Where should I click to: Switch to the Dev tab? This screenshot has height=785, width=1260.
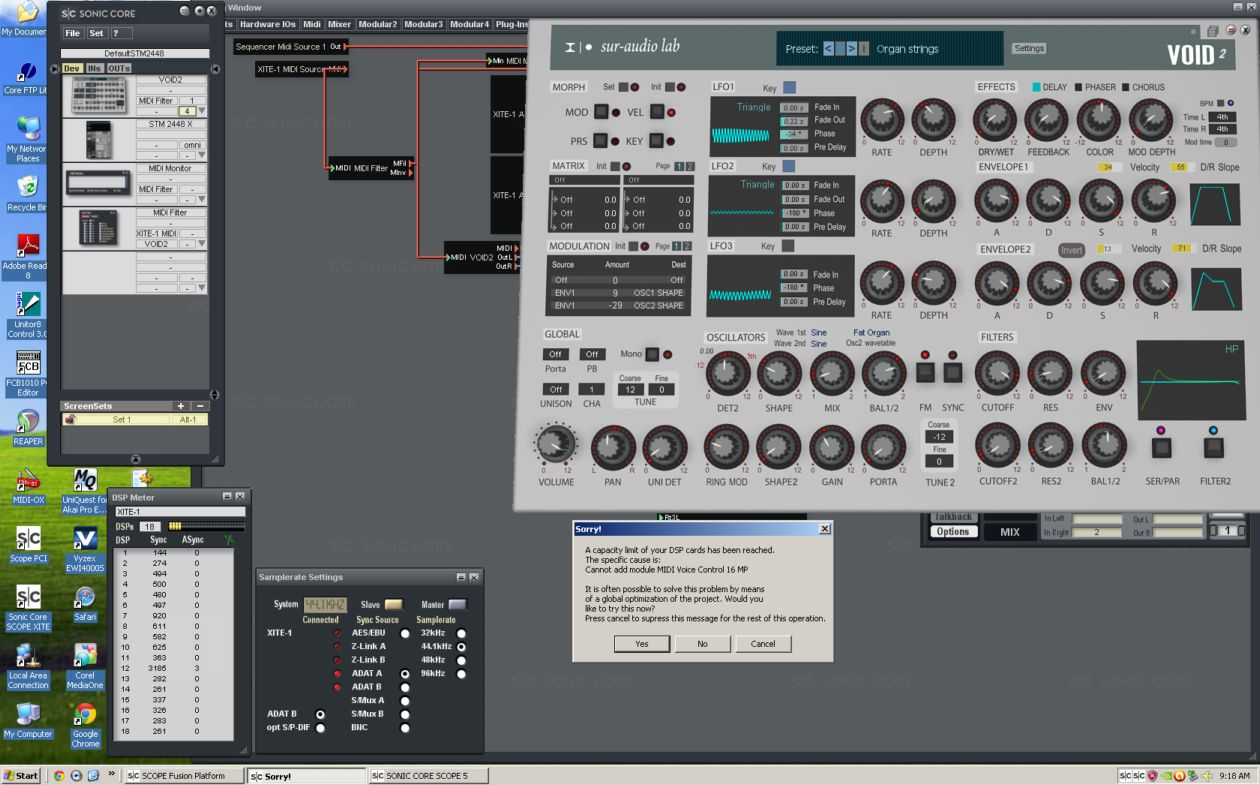pyautogui.click(x=71, y=68)
